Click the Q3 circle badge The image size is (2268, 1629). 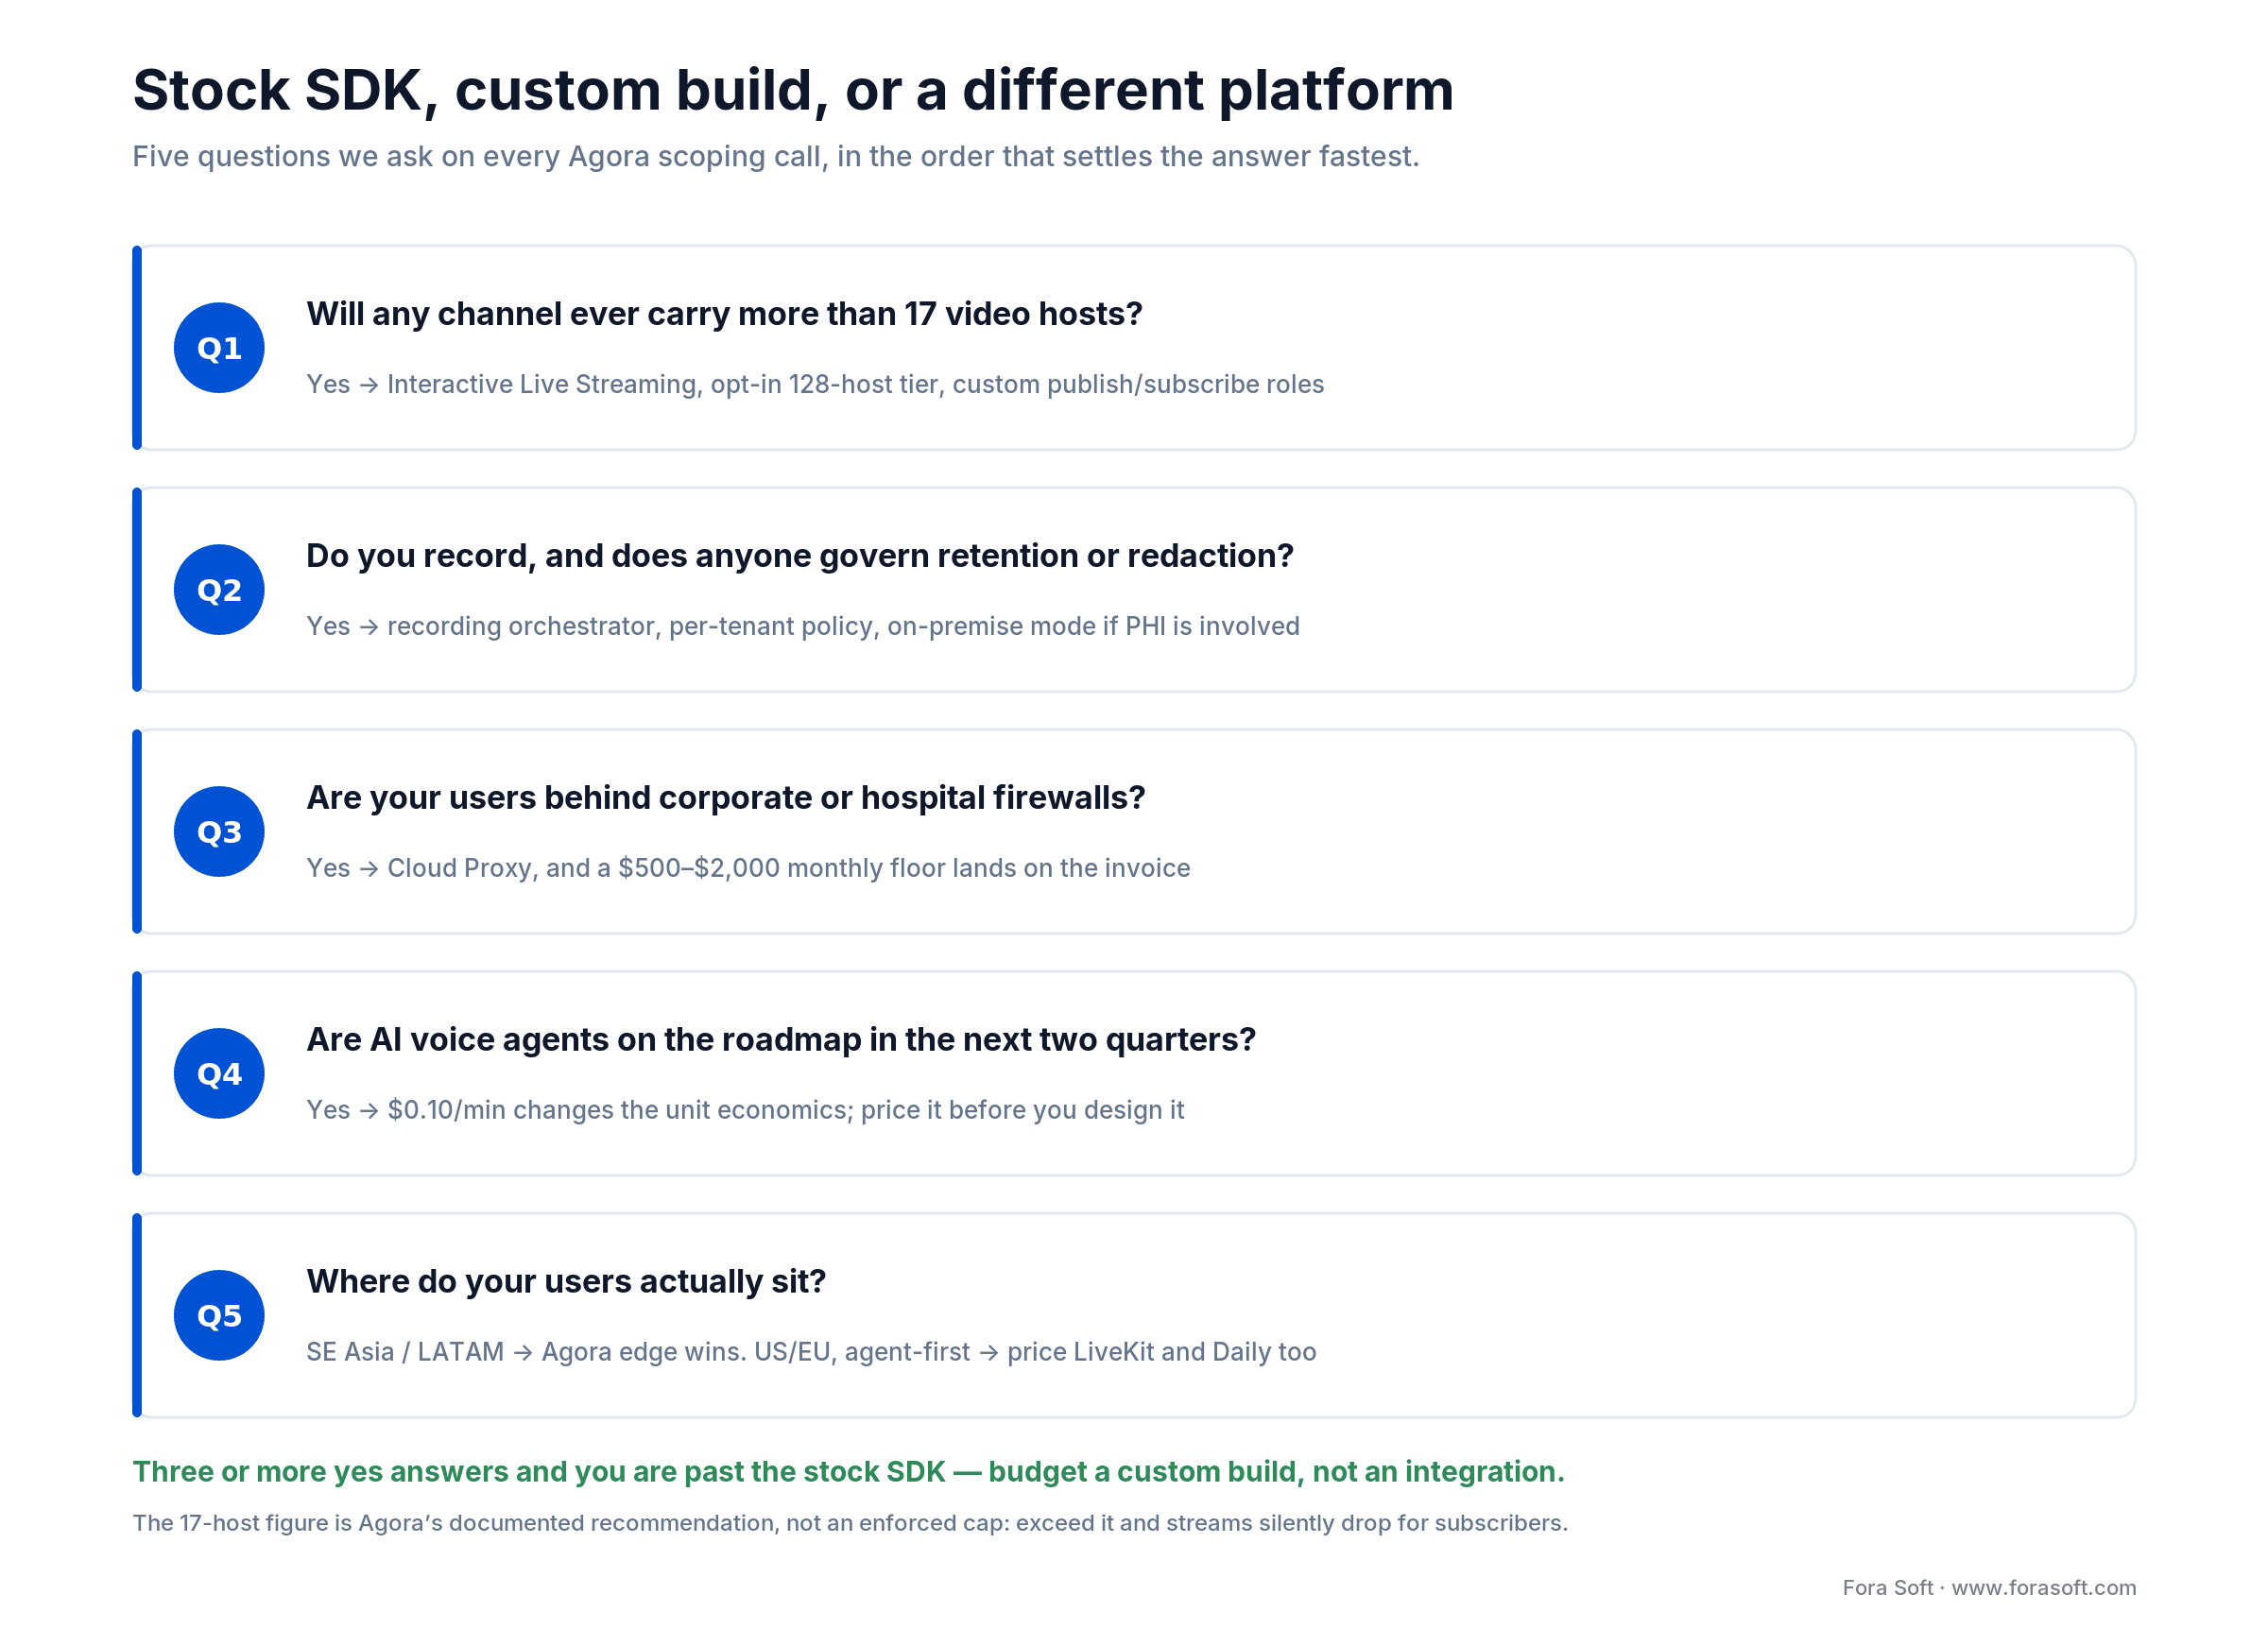[219, 832]
